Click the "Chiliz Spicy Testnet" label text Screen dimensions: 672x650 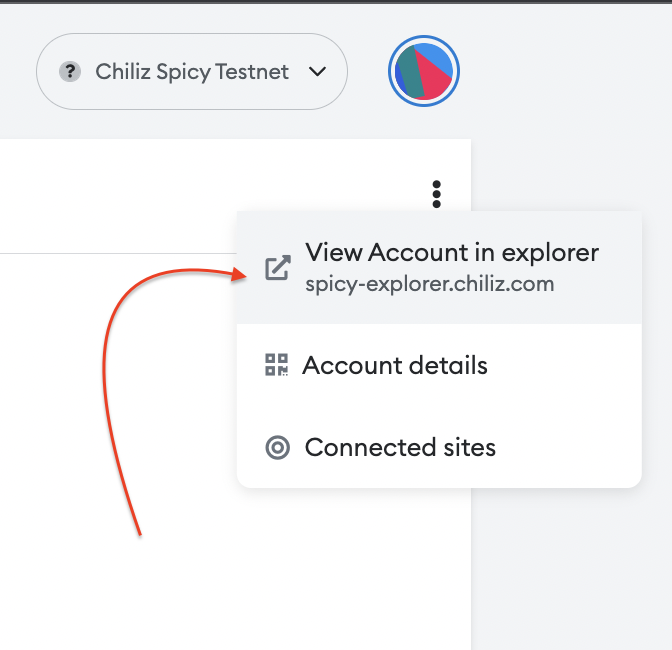(192, 72)
